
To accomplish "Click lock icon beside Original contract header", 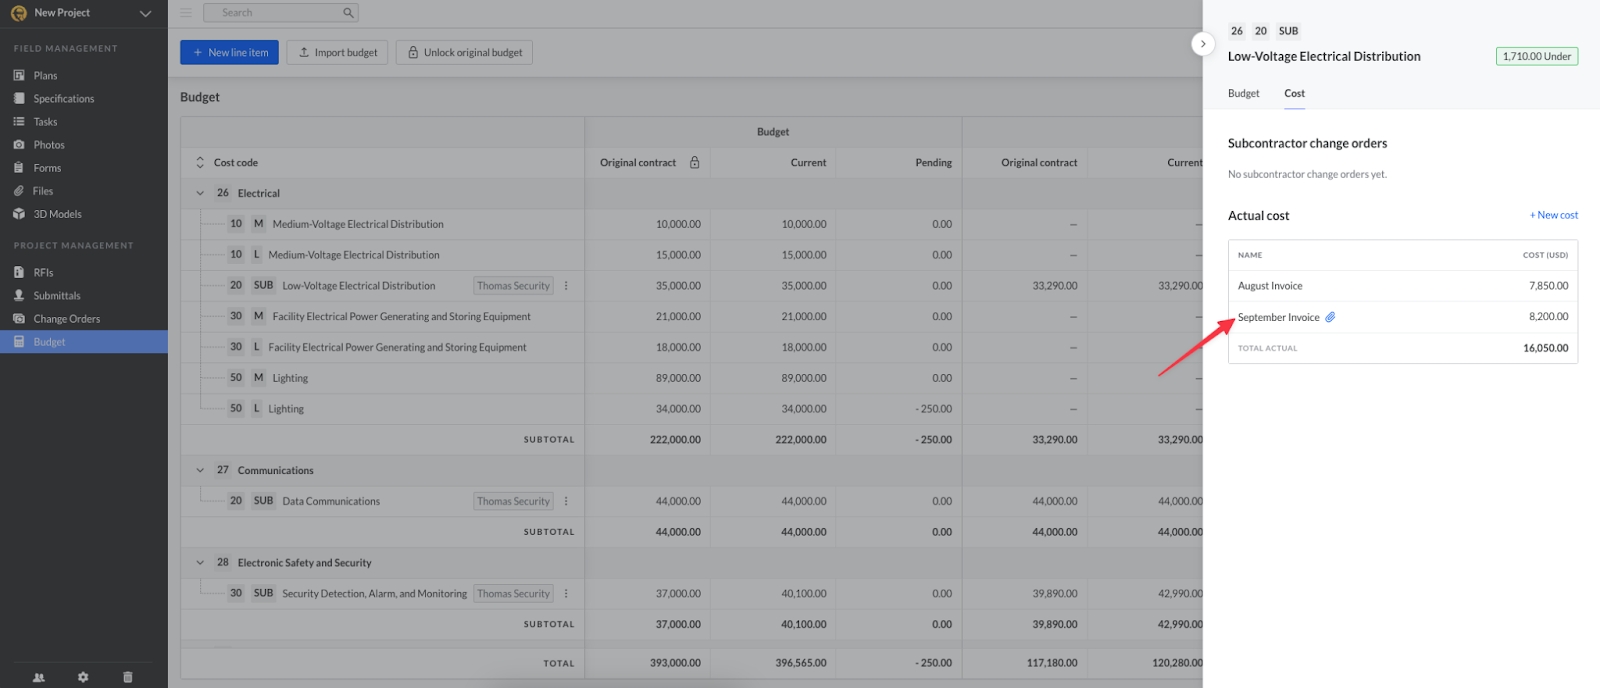I will click(x=694, y=163).
